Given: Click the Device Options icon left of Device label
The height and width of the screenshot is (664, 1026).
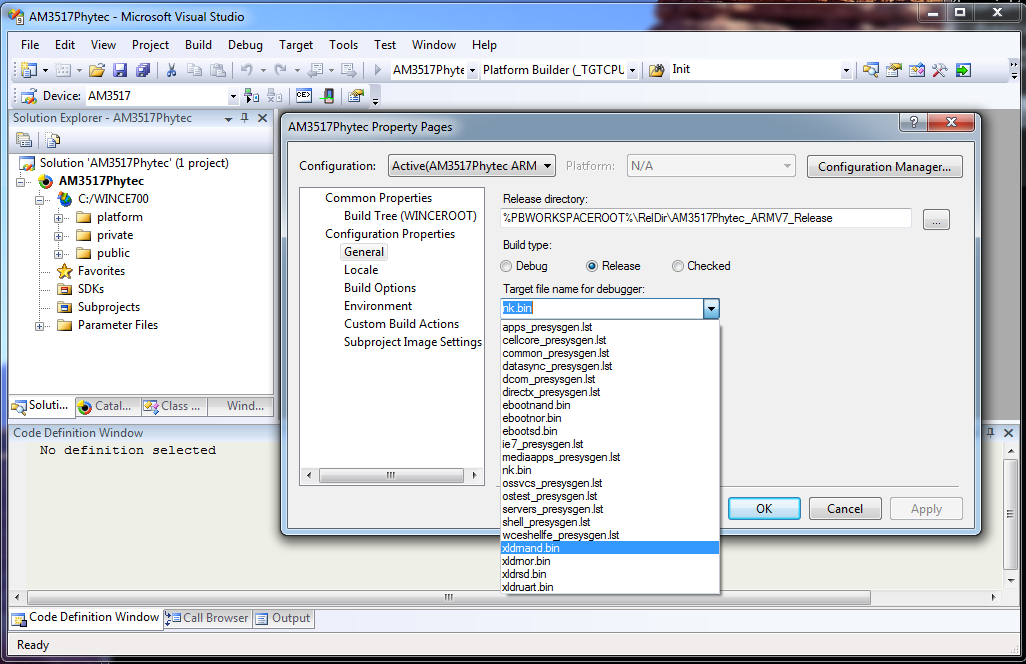Looking at the screenshot, I should pyautogui.click(x=29, y=97).
